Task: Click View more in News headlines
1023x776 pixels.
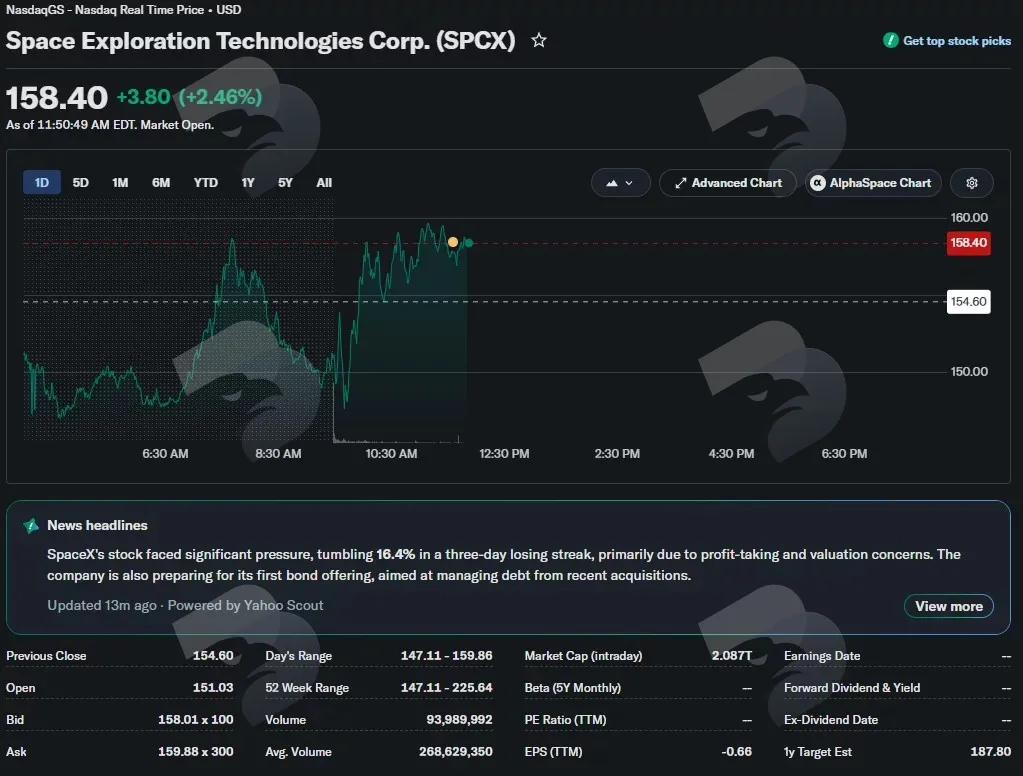Action: click(949, 606)
